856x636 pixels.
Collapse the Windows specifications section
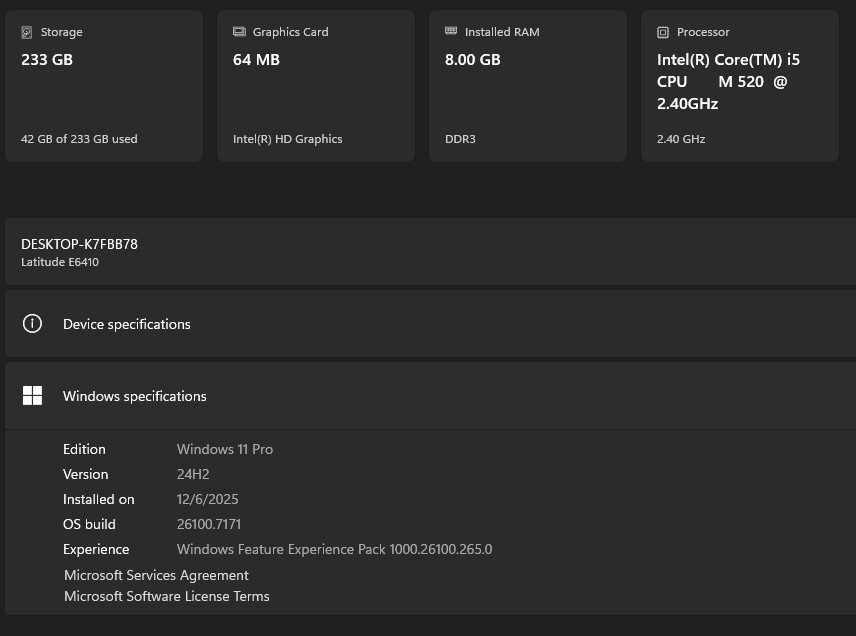click(x=430, y=396)
